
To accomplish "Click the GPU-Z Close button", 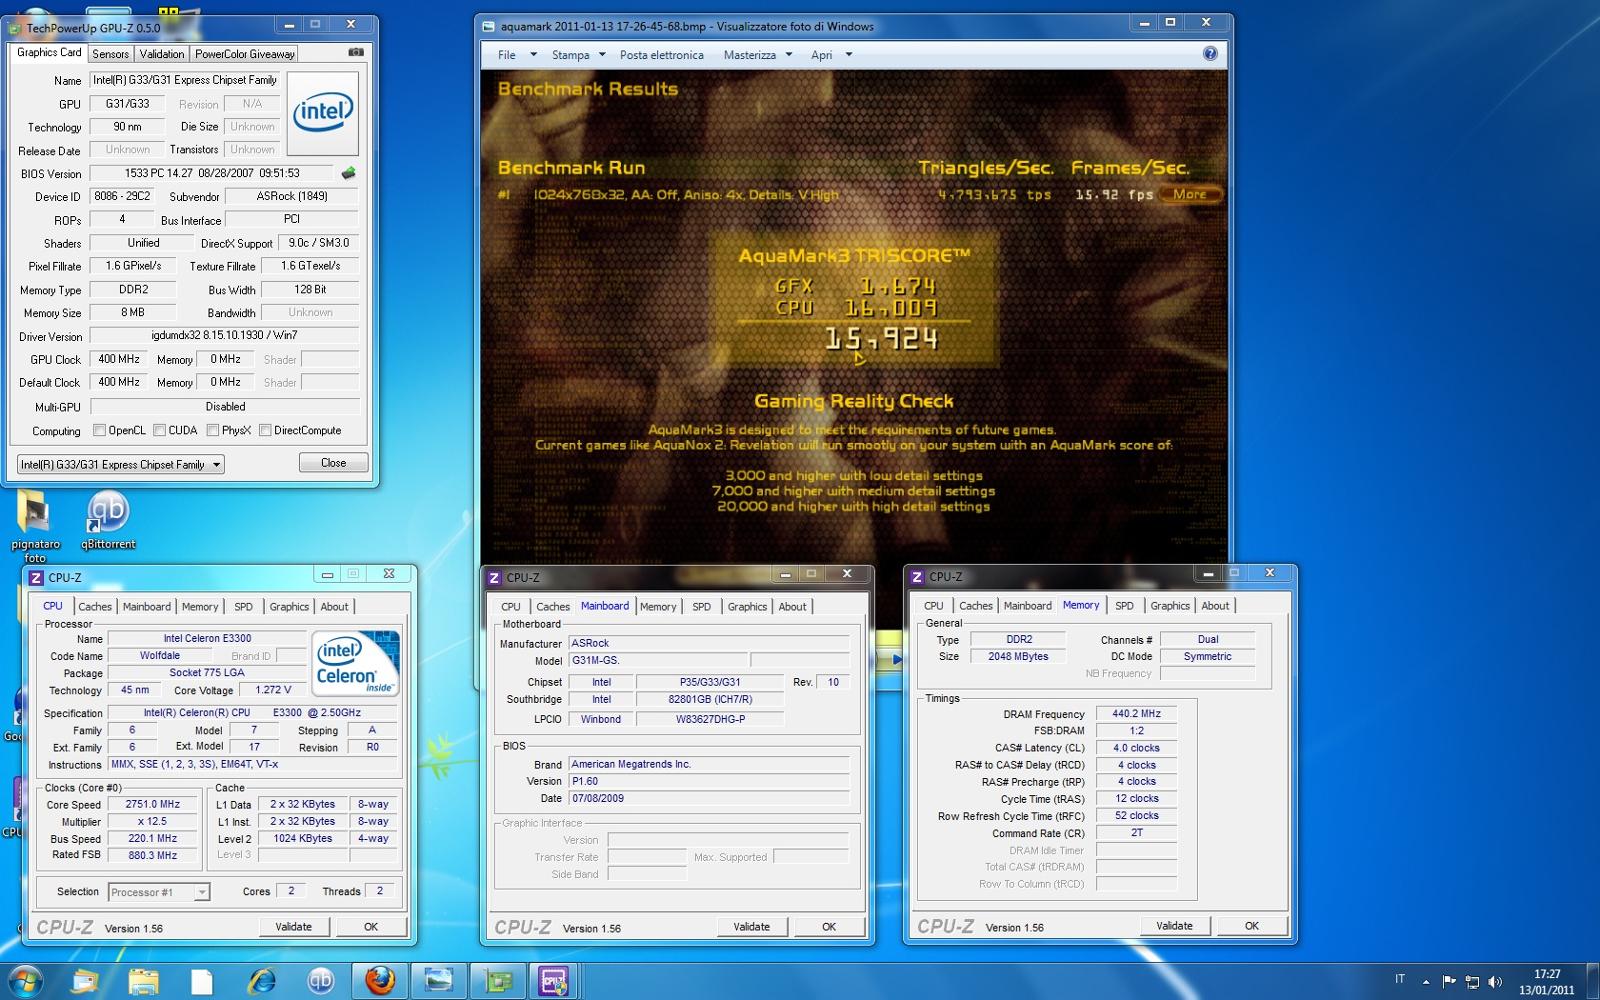I will click(333, 463).
